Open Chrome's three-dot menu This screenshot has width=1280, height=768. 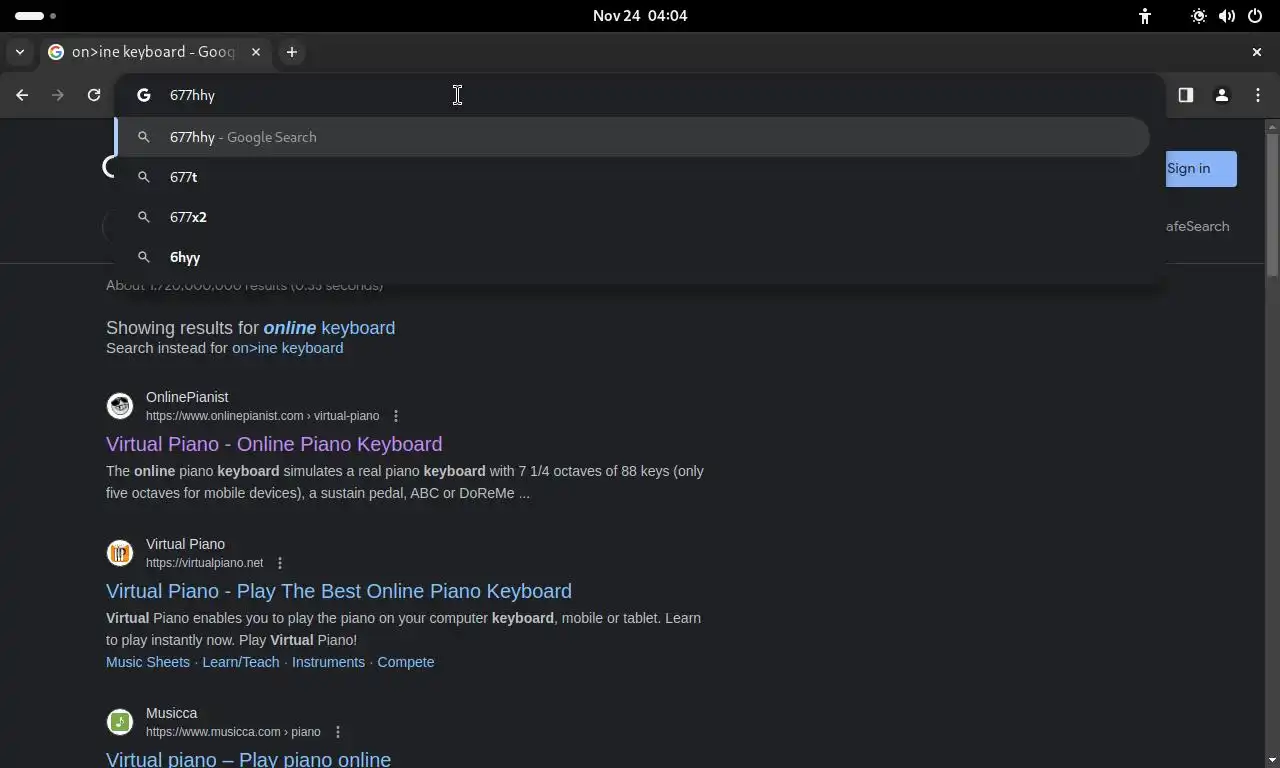tap(1258, 95)
